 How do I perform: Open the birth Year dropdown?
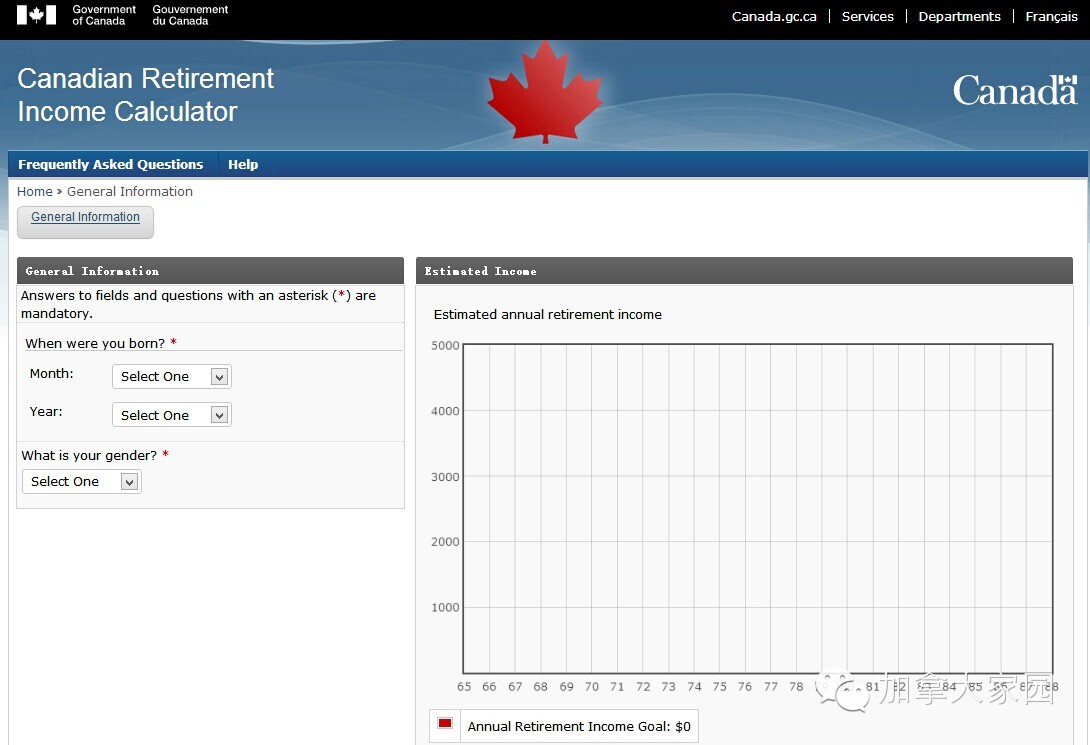pyautogui.click(x=171, y=415)
